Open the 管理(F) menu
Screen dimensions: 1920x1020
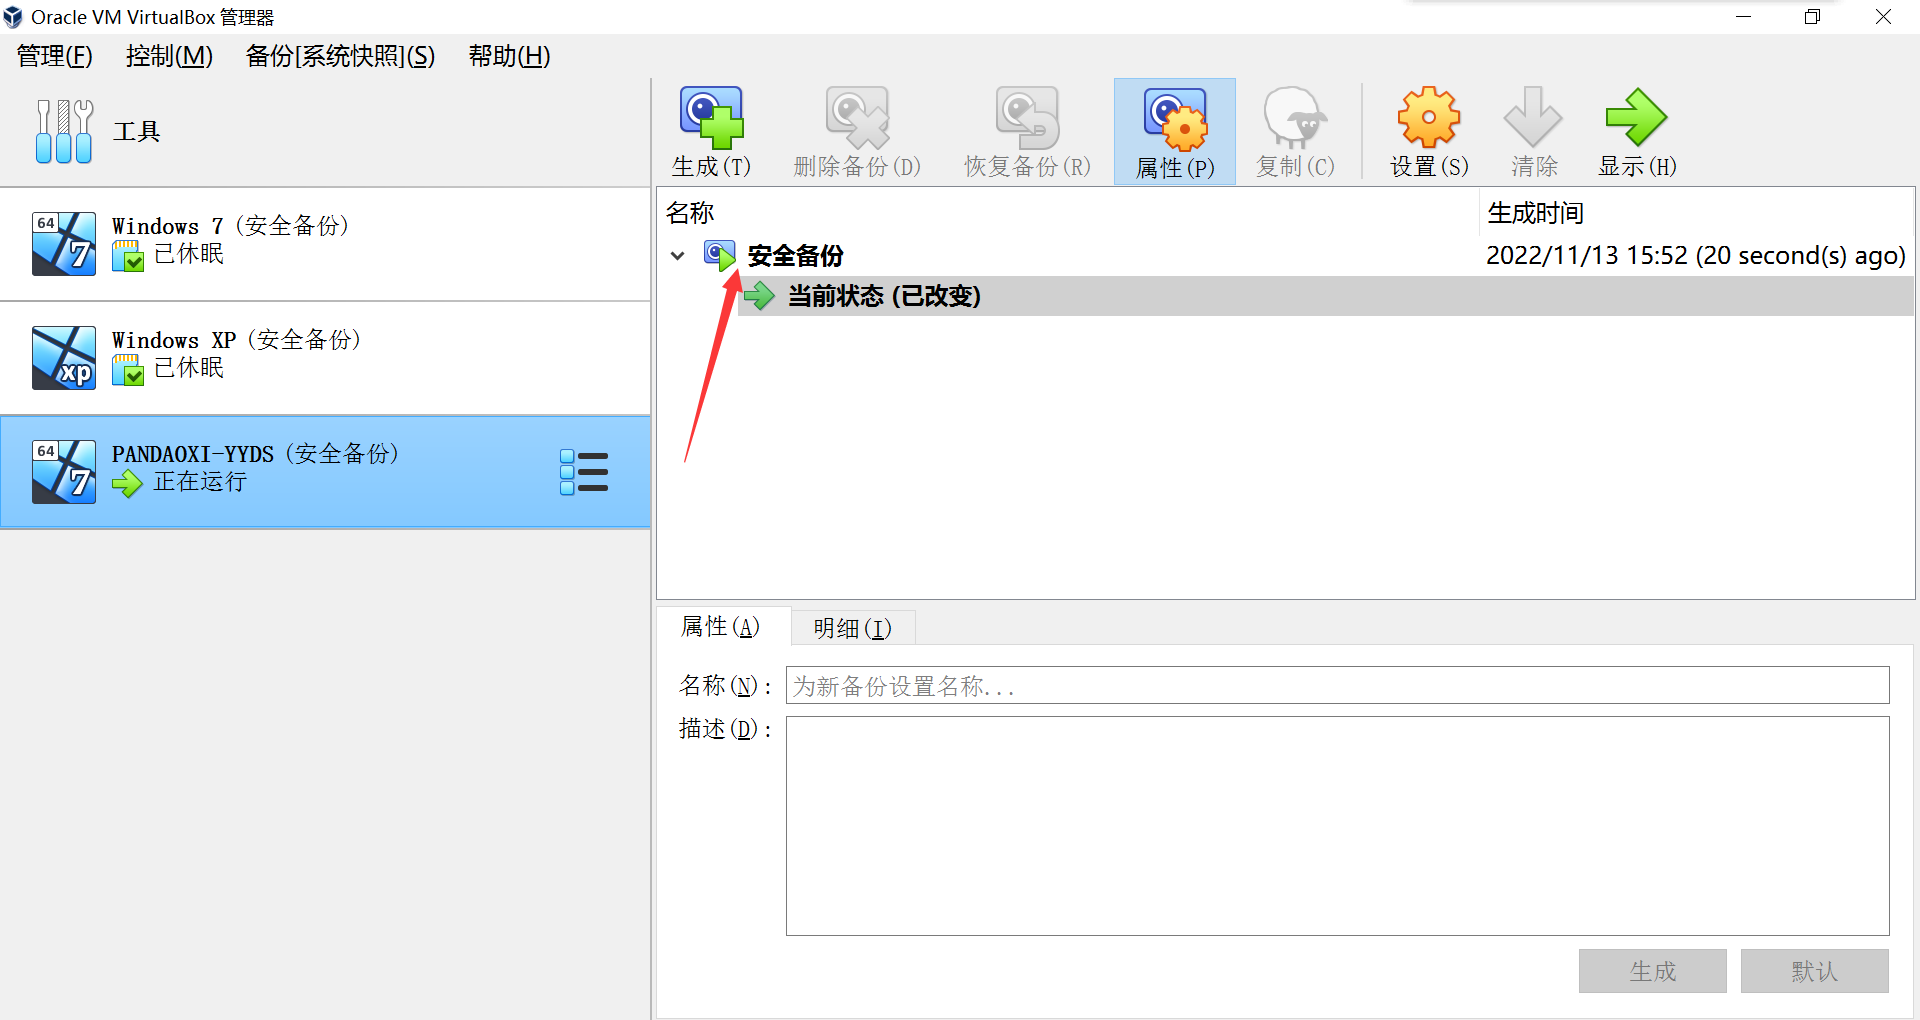pyautogui.click(x=55, y=56)
